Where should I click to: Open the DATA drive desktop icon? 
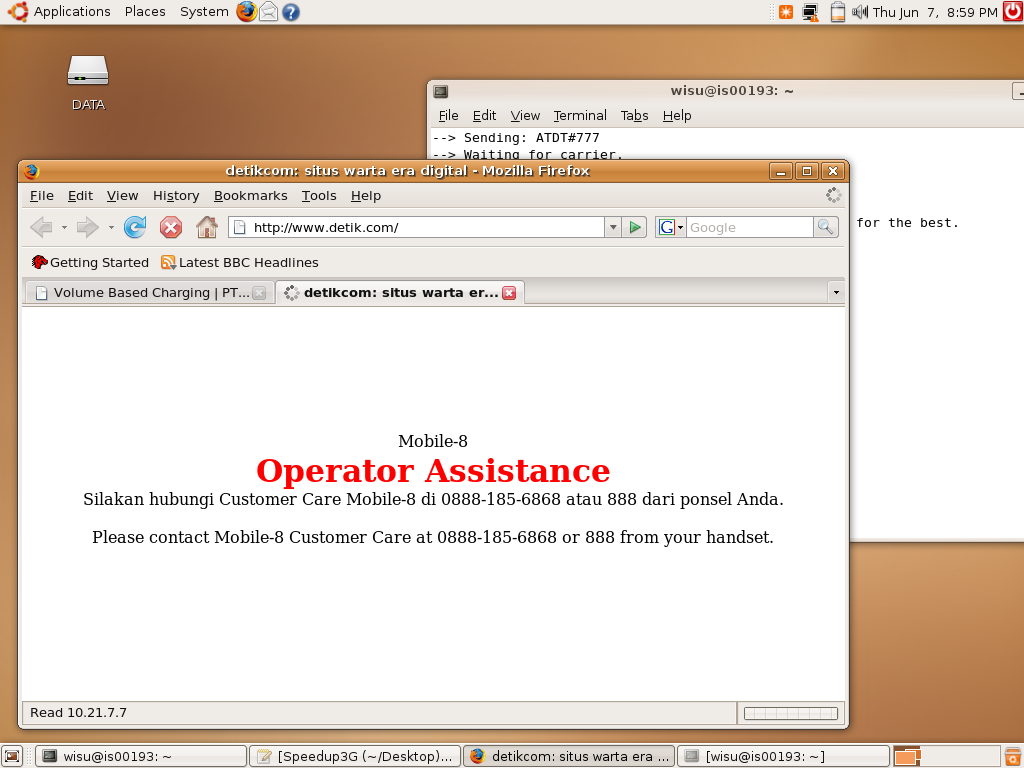point(88,83)
